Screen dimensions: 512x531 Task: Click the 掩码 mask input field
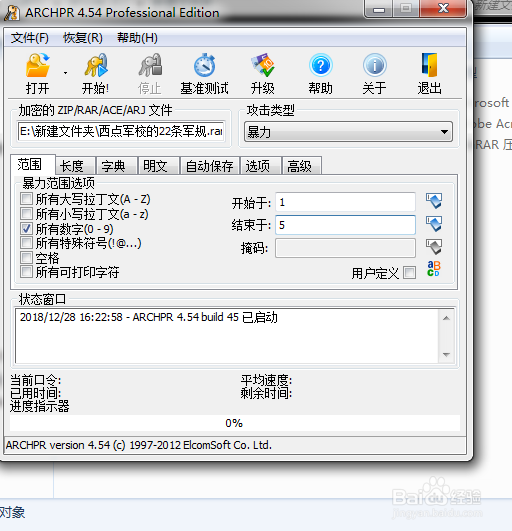pos(345,248)
